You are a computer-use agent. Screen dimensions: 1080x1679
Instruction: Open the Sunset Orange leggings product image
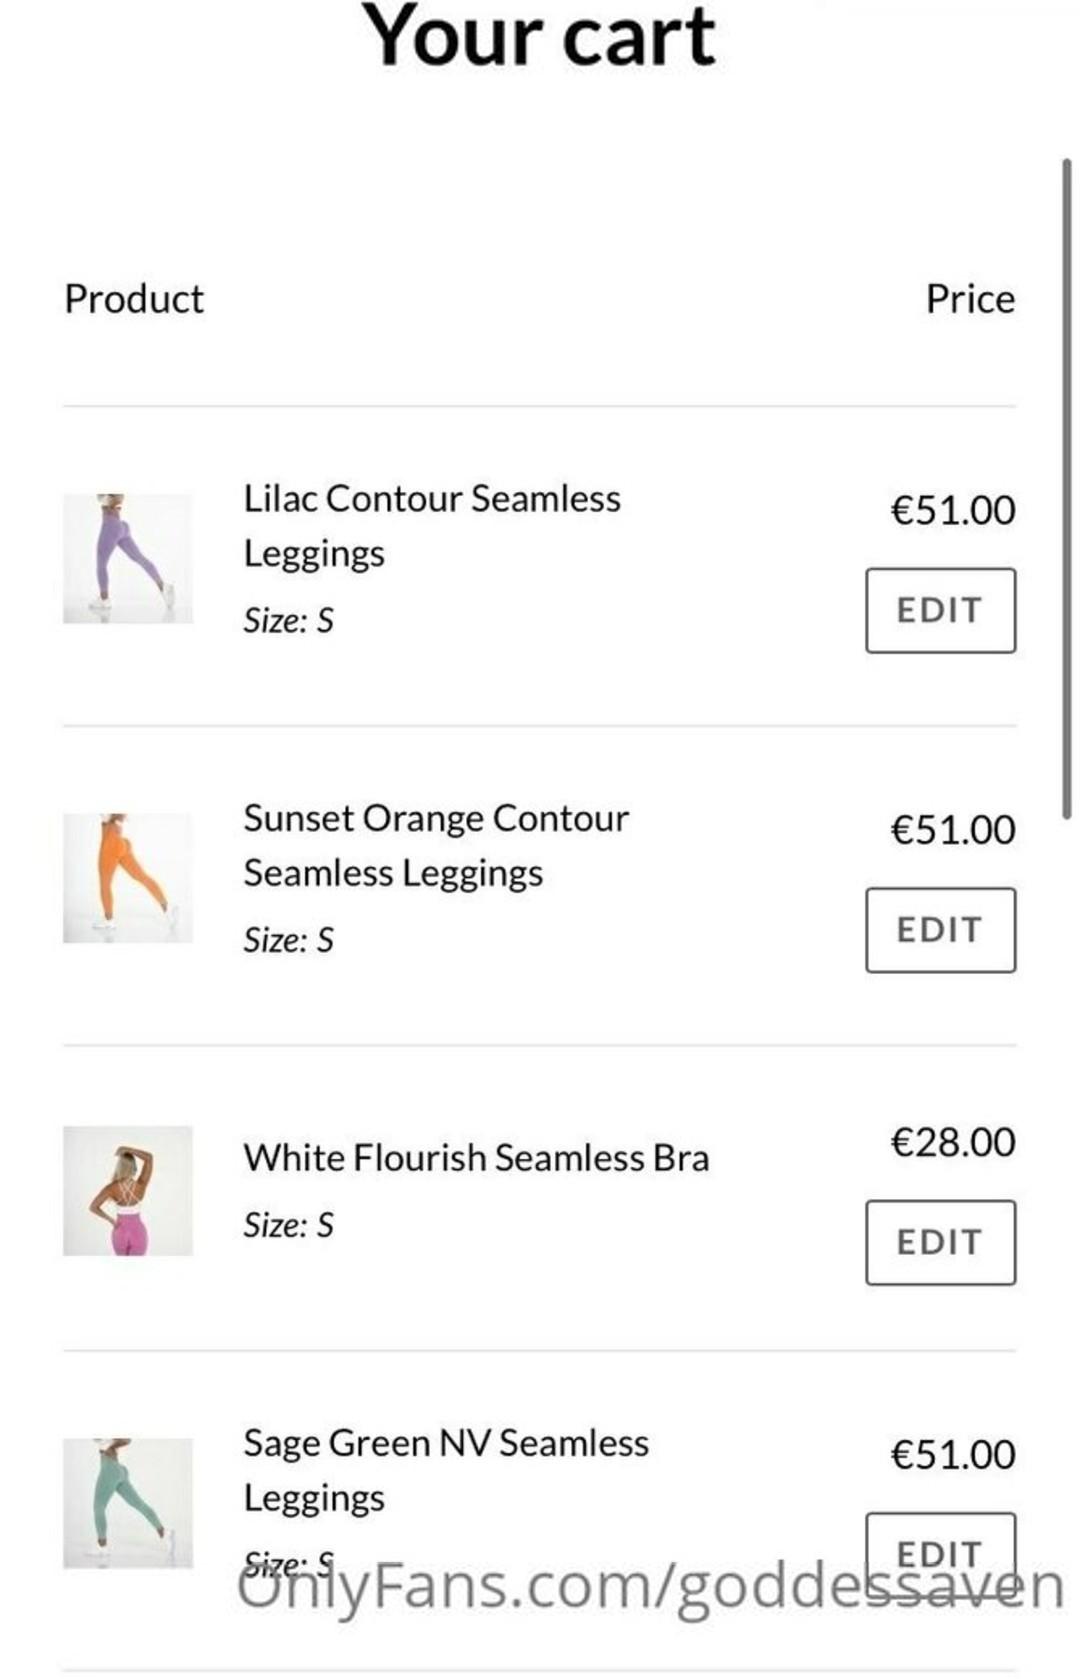tap(127, 878)
